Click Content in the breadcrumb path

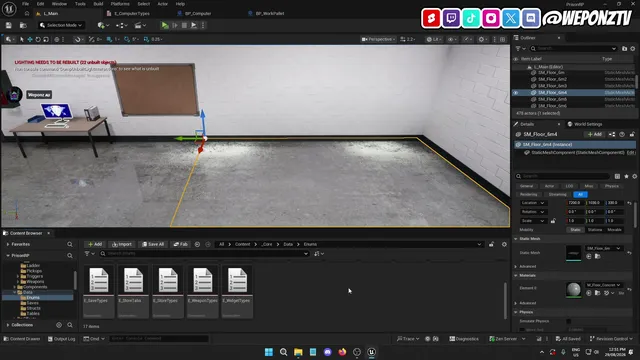[242, 244]
